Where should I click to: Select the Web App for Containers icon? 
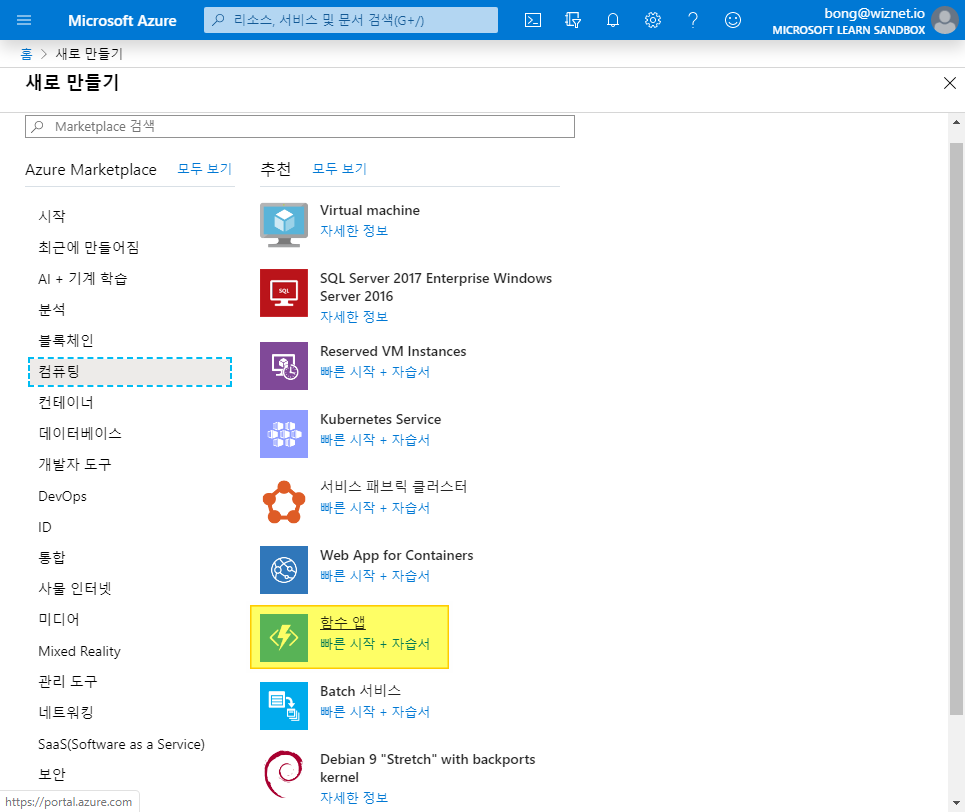click(284, 570)
